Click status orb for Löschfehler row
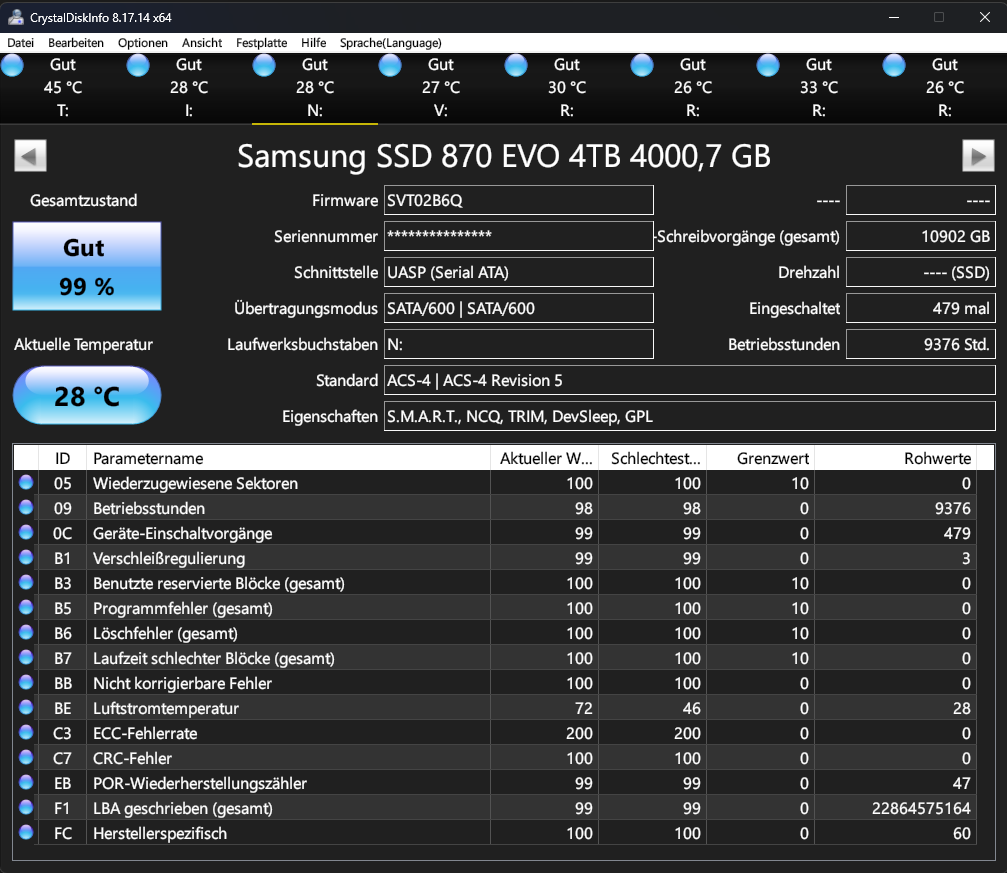Screen dimensions: 1007x873 26,632
